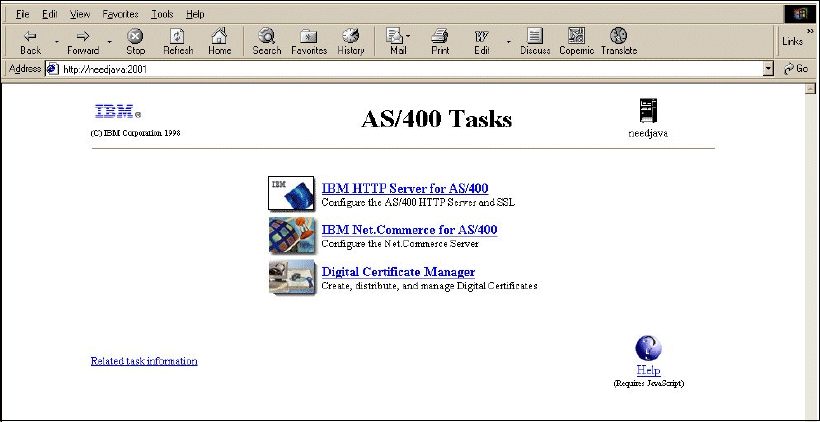Click the Help globe icon
The width and height of the screenshot is (820, 422).
[648, 348]
